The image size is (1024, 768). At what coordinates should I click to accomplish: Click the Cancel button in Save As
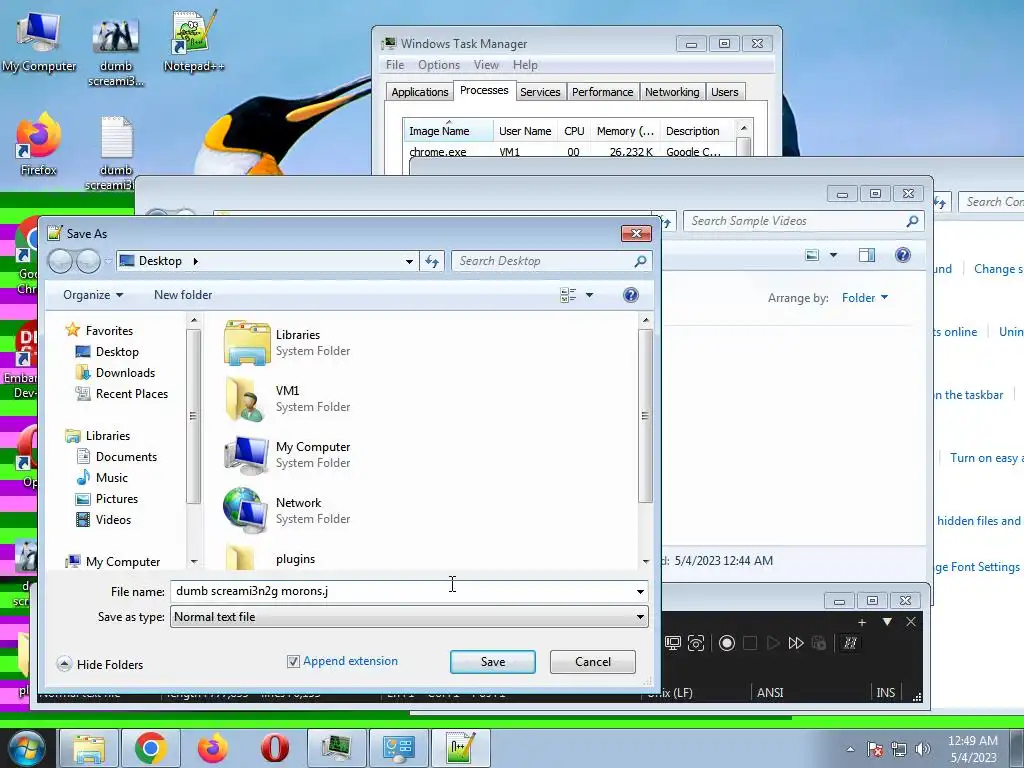(592, 662)
